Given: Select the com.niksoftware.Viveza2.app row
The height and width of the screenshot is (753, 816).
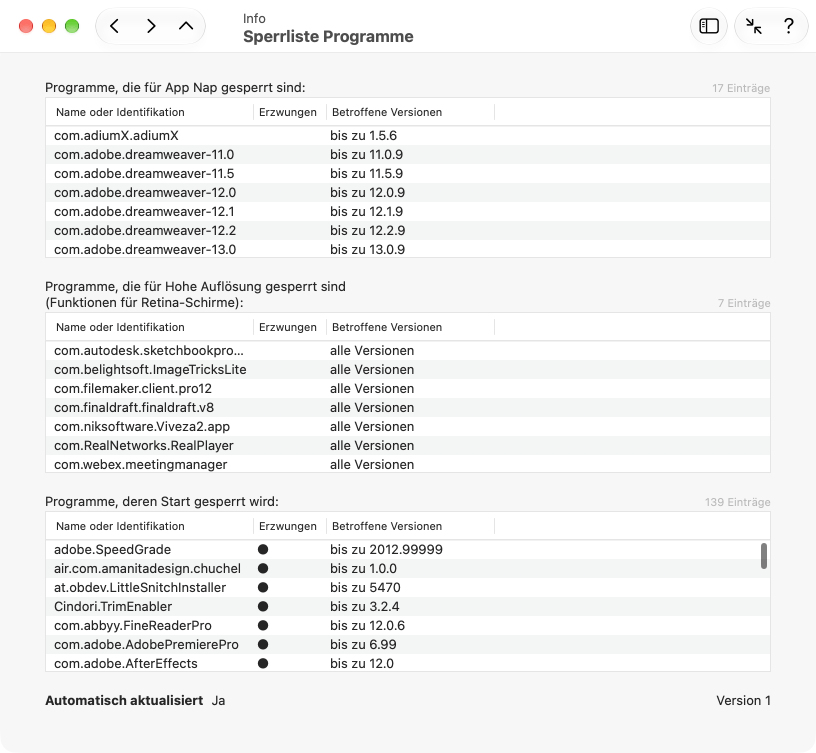Looking at the screenshot, I should (408, 427).
